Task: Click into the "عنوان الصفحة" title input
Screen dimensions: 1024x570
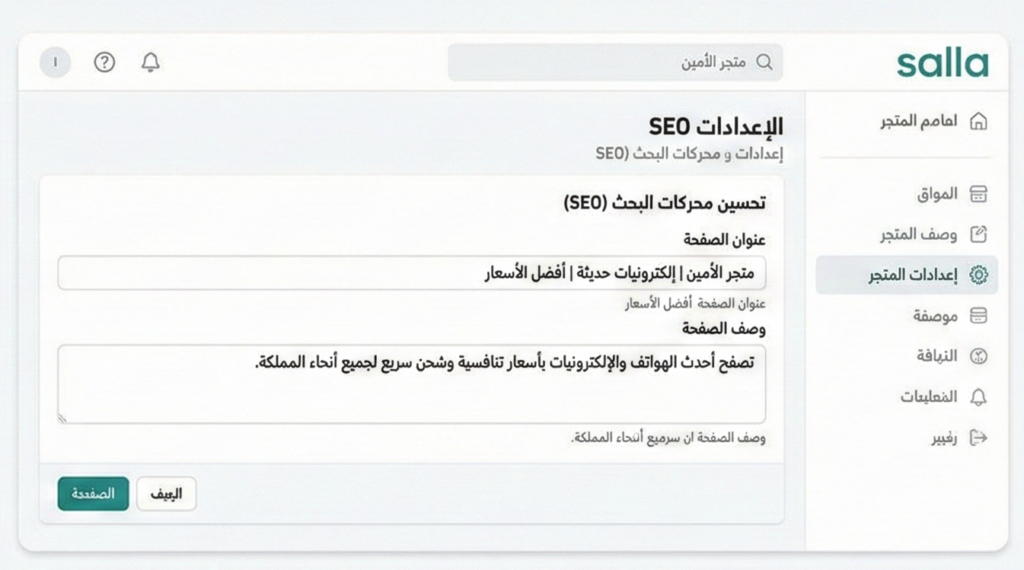Action: pyautogui.click(x=410, y=273)
